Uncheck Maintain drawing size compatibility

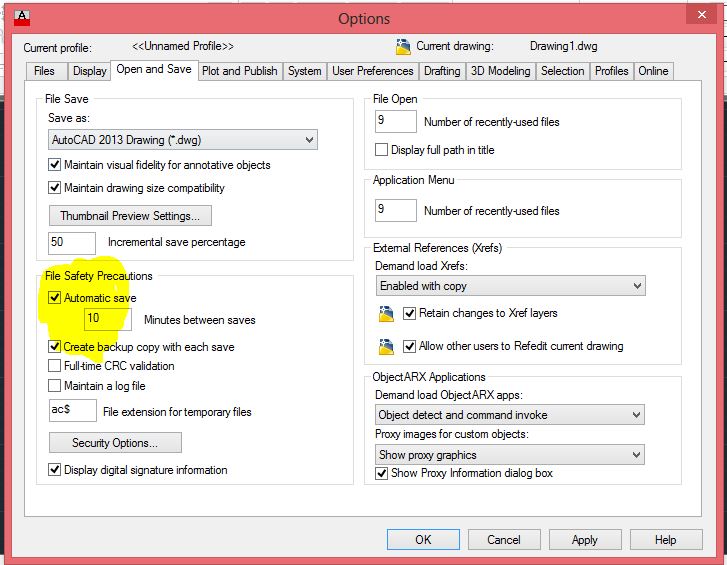[x=55, y=188]
